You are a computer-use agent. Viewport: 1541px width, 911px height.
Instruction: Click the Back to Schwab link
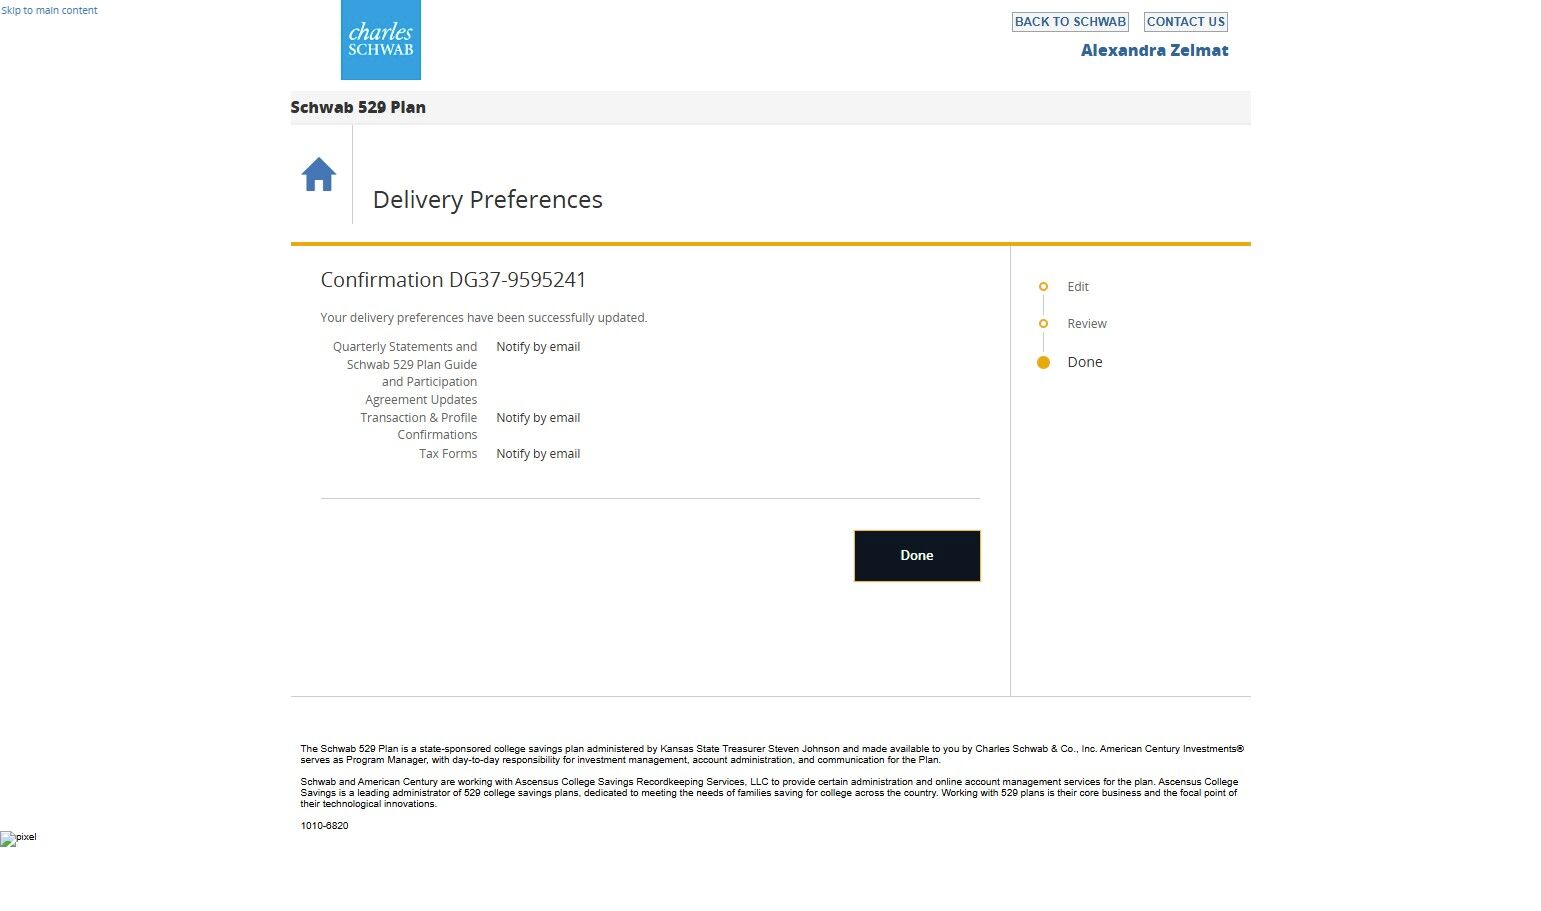pyautogui.click(x=1070, y=22)
